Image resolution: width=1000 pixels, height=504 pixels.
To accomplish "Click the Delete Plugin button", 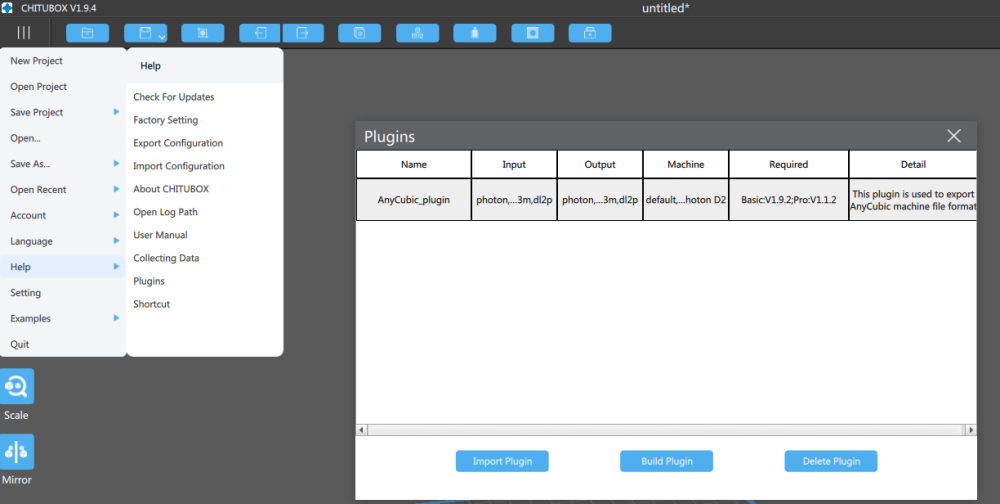I will pyautogui.click(x=831, y=461).
